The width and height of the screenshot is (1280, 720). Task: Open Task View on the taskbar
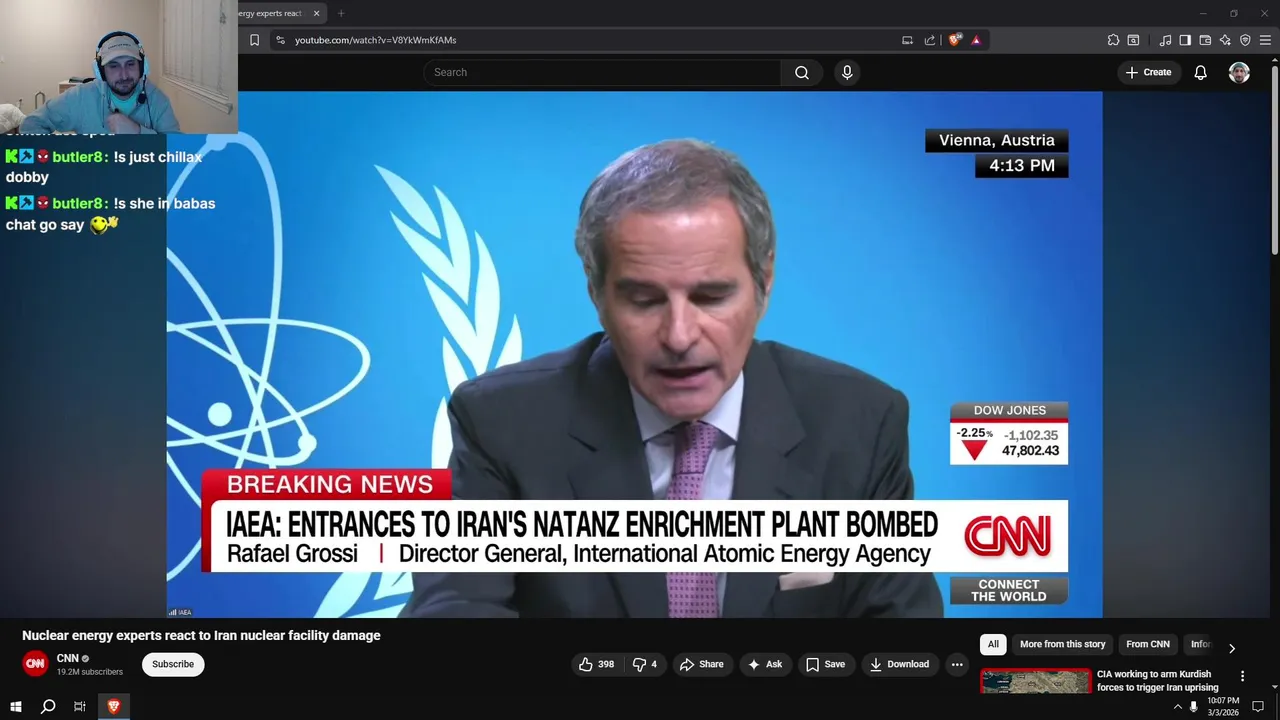click(x=80, y=707)
